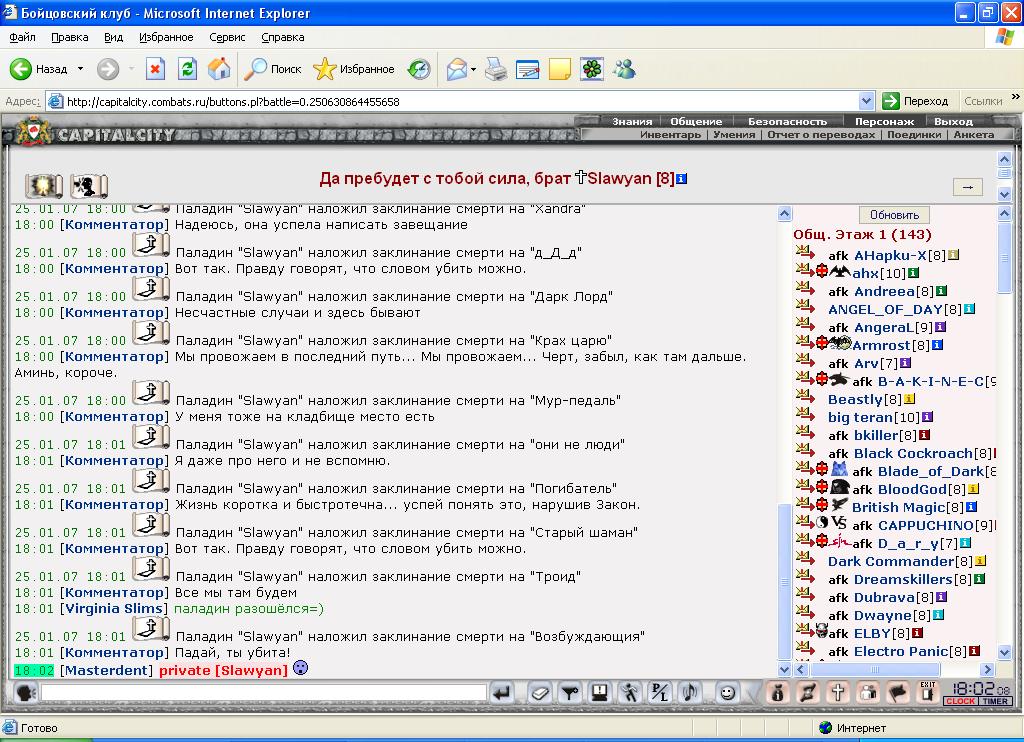This screenshot has height=742, width=1024.
Task: Click the paladin cross icon in bottom bar
Action: [x=838, y=692]
